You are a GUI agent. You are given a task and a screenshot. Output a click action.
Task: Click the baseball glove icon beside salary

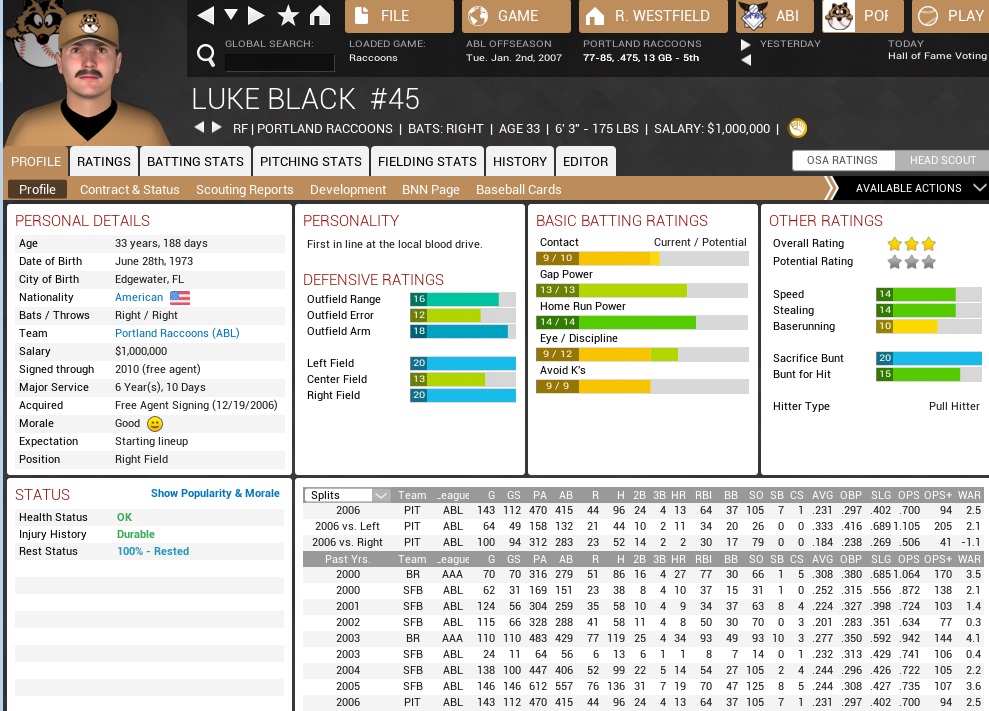(797, 128)
